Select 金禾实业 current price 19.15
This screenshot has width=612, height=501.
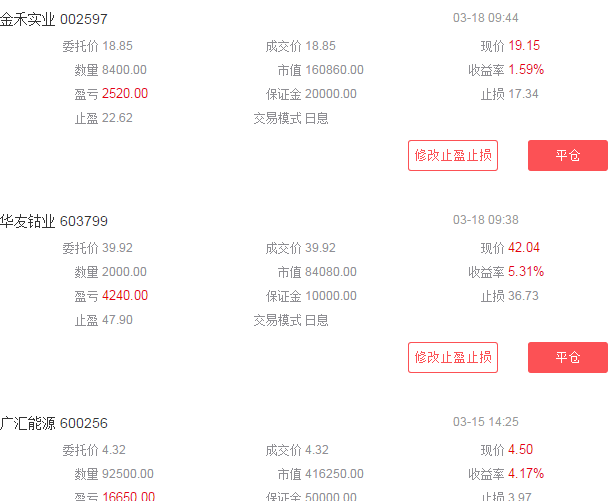524,46
